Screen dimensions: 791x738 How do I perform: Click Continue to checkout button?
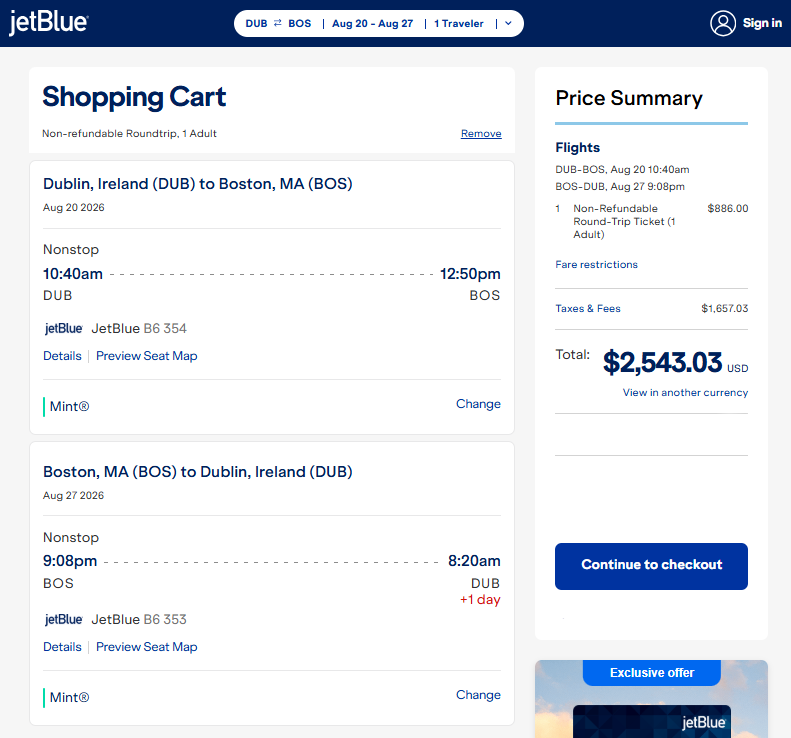pos(651,566)
